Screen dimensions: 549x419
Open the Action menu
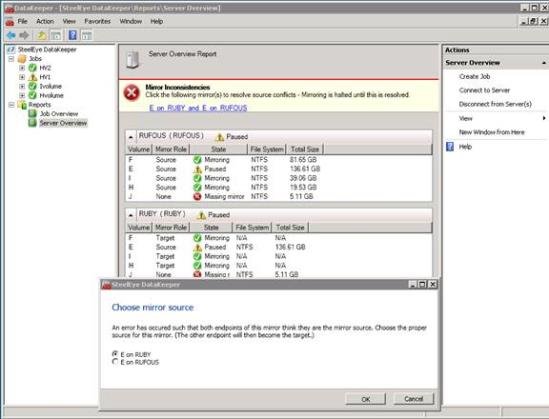(x=45, y=21)
